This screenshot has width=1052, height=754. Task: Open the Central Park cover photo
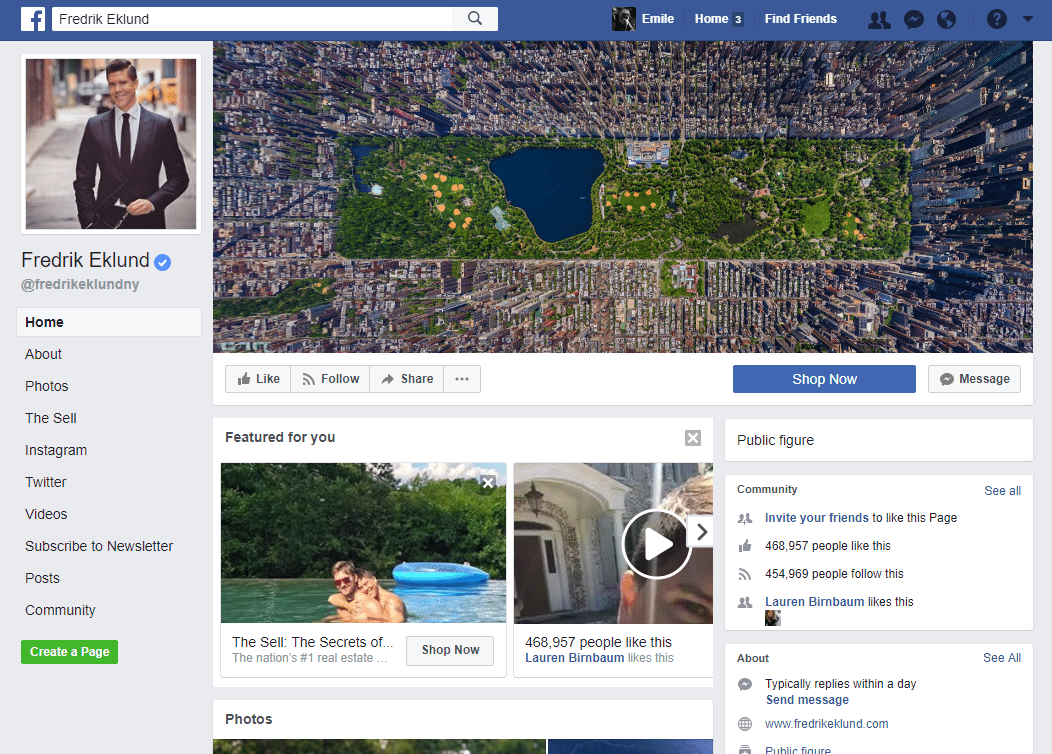pyautogui.click(x=623, y=197)
